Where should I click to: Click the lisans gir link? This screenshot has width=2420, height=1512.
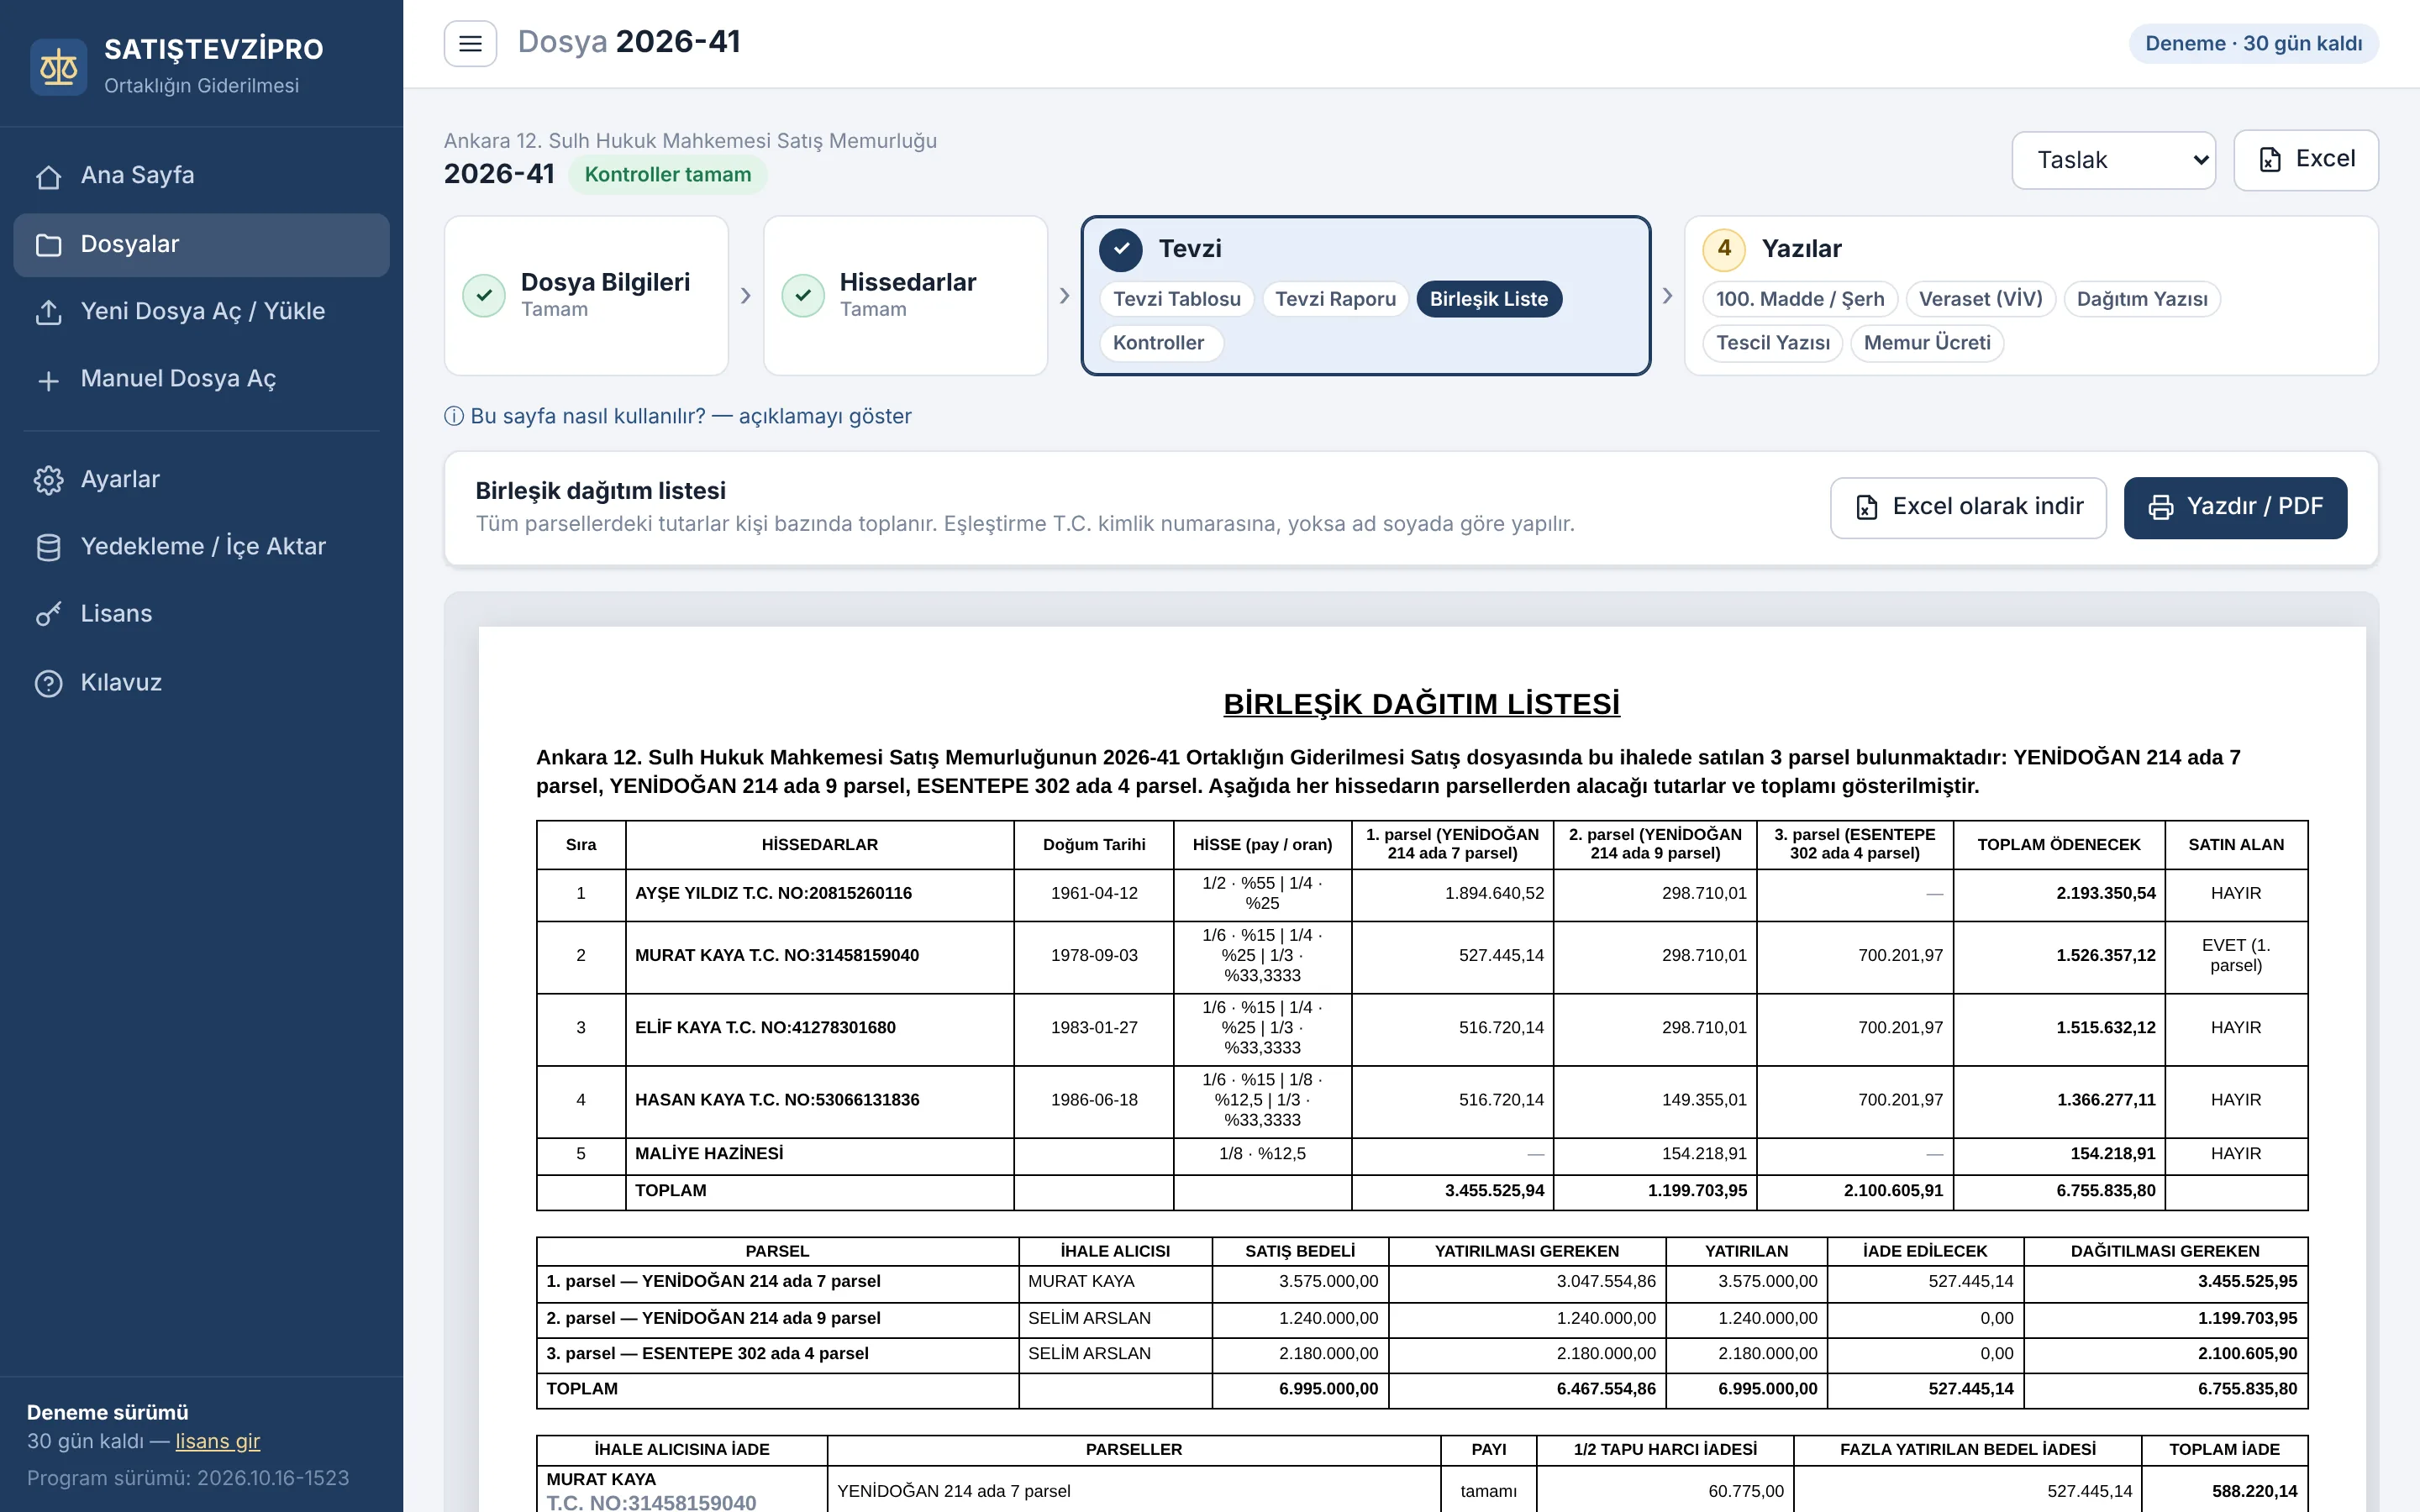217,1441
